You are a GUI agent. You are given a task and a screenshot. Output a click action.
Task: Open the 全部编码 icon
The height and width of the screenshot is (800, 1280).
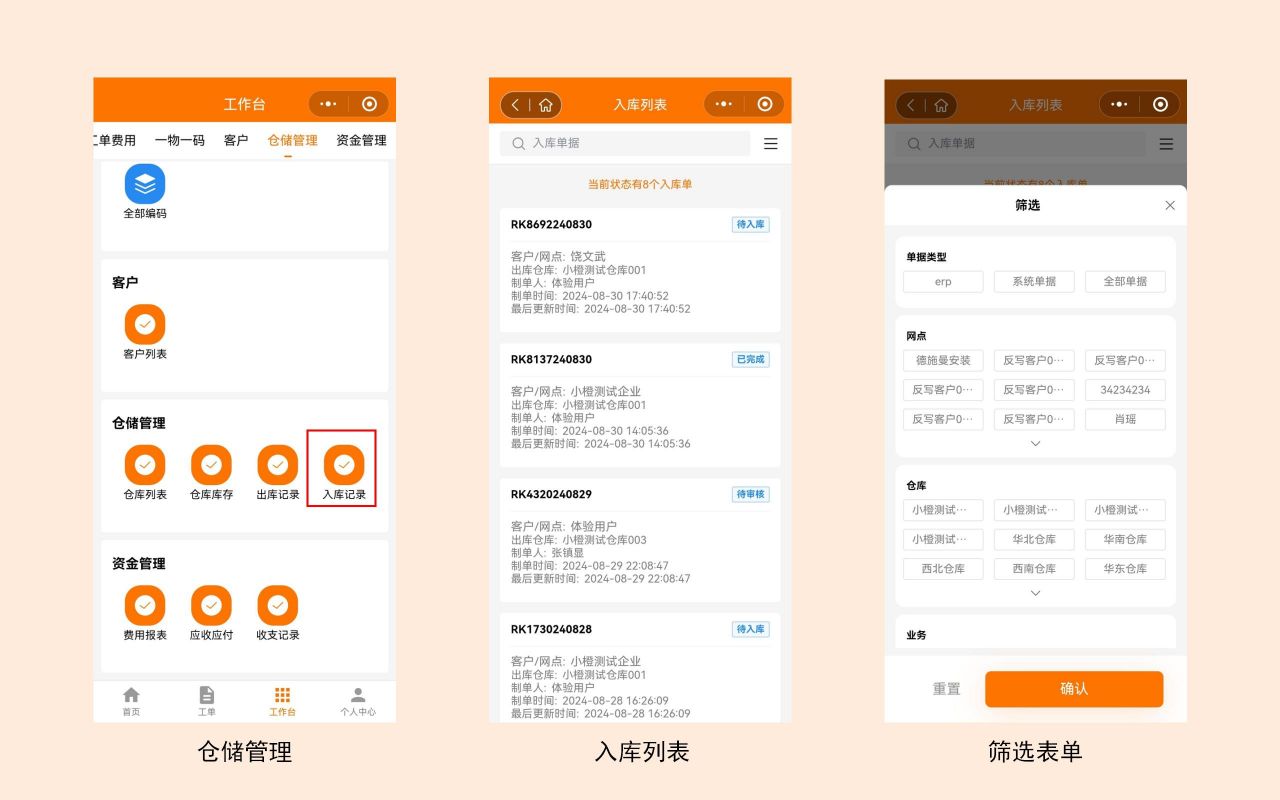tap(145, 184)
